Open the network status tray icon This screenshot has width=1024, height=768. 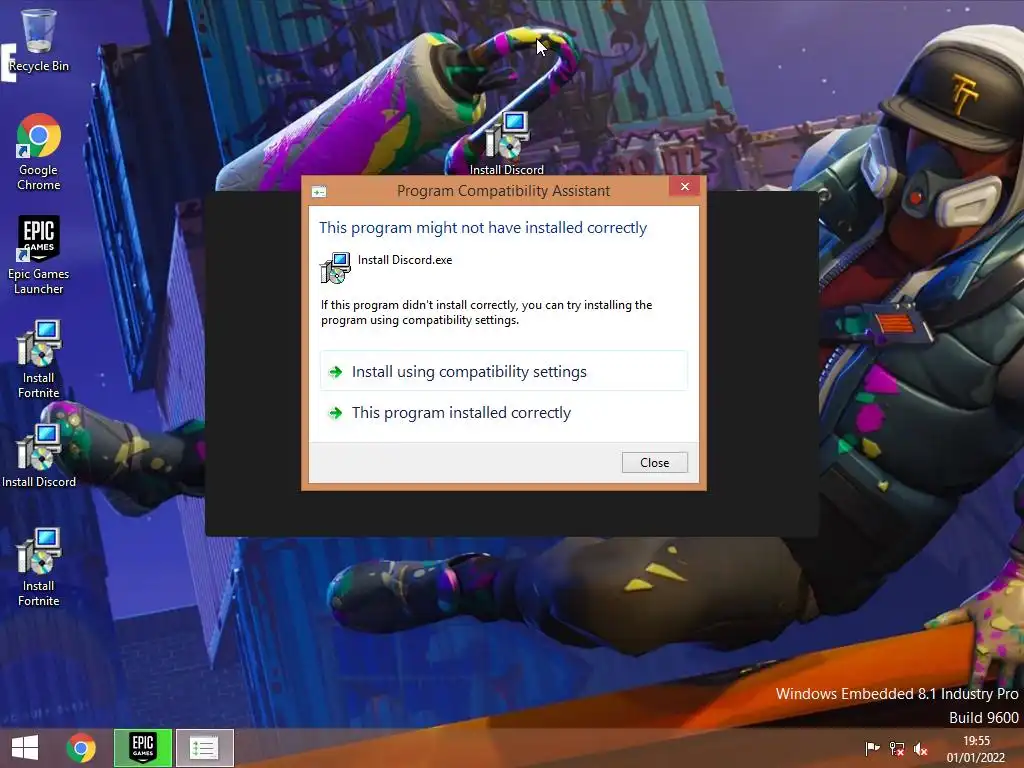[x=897, y=748]
